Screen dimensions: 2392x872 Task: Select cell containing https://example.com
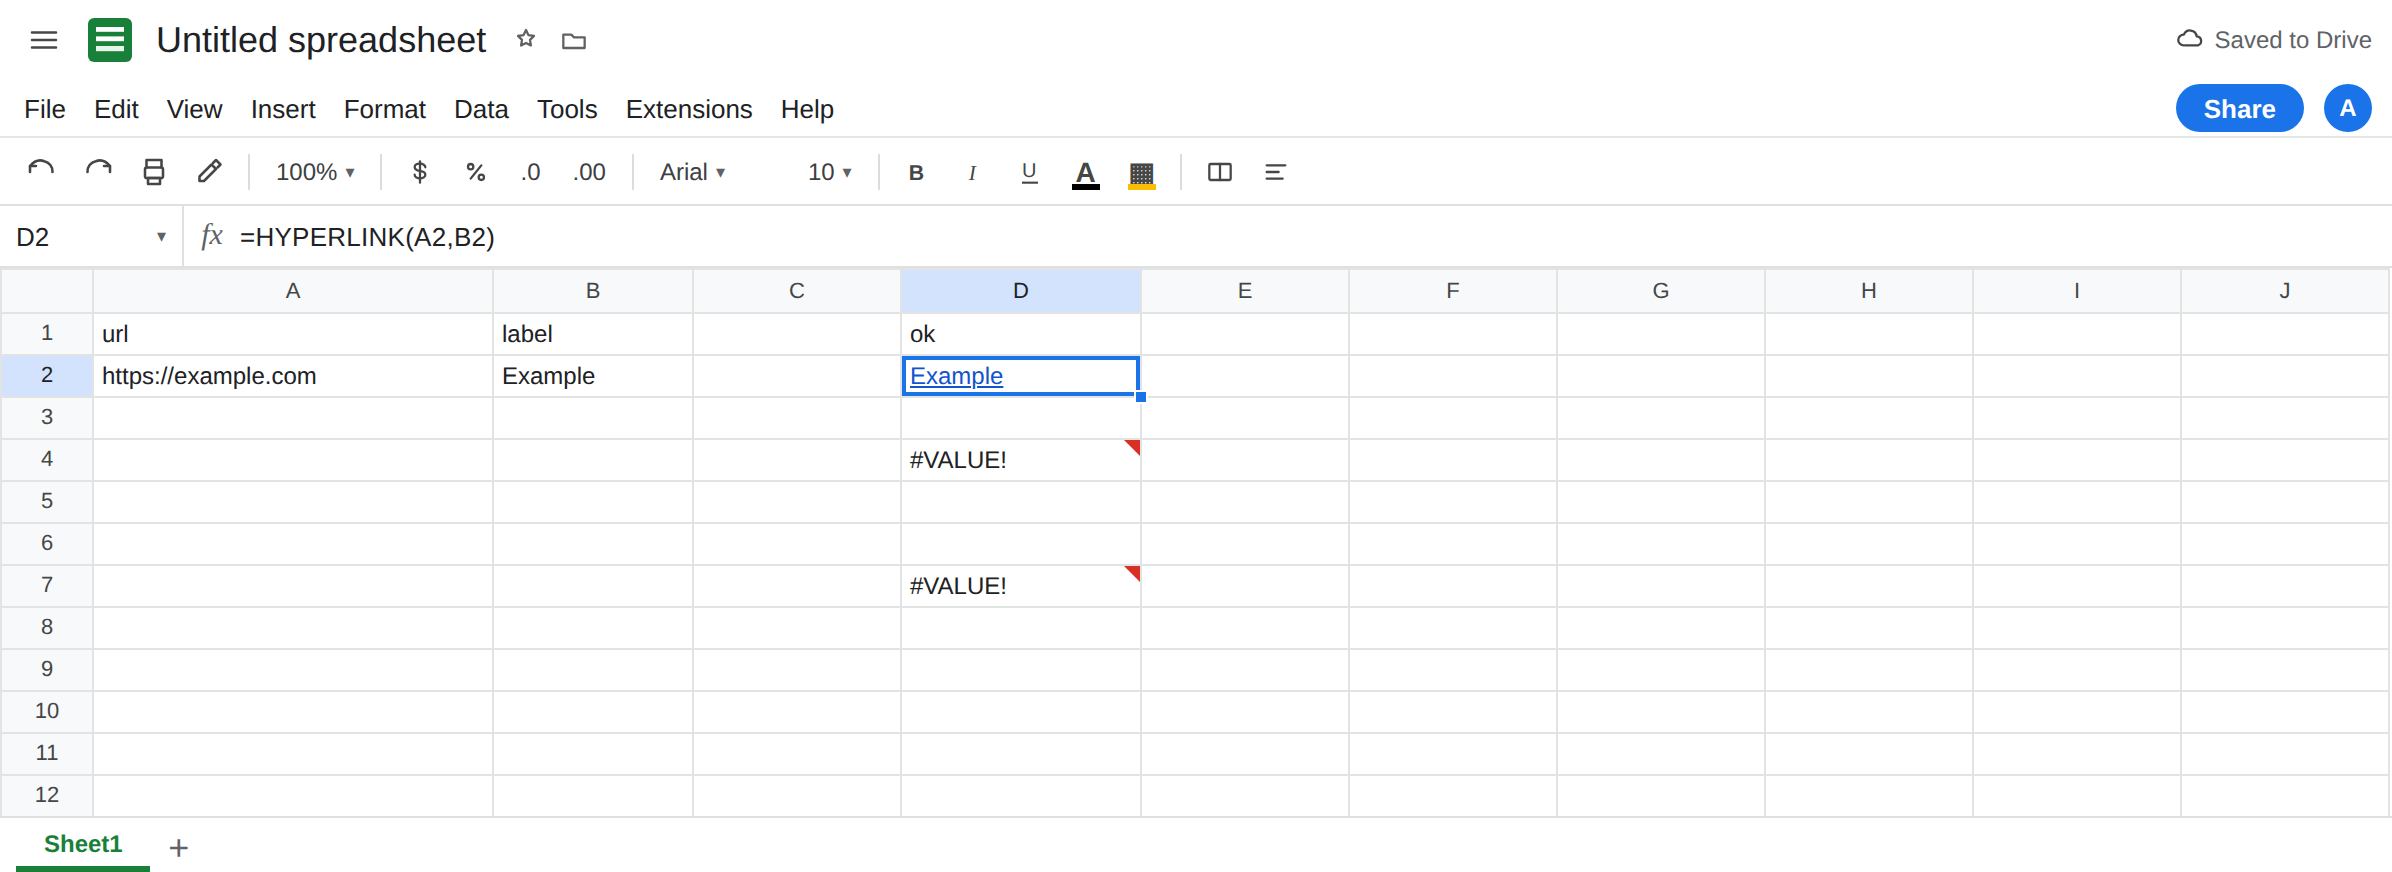(x=293, y=376)
